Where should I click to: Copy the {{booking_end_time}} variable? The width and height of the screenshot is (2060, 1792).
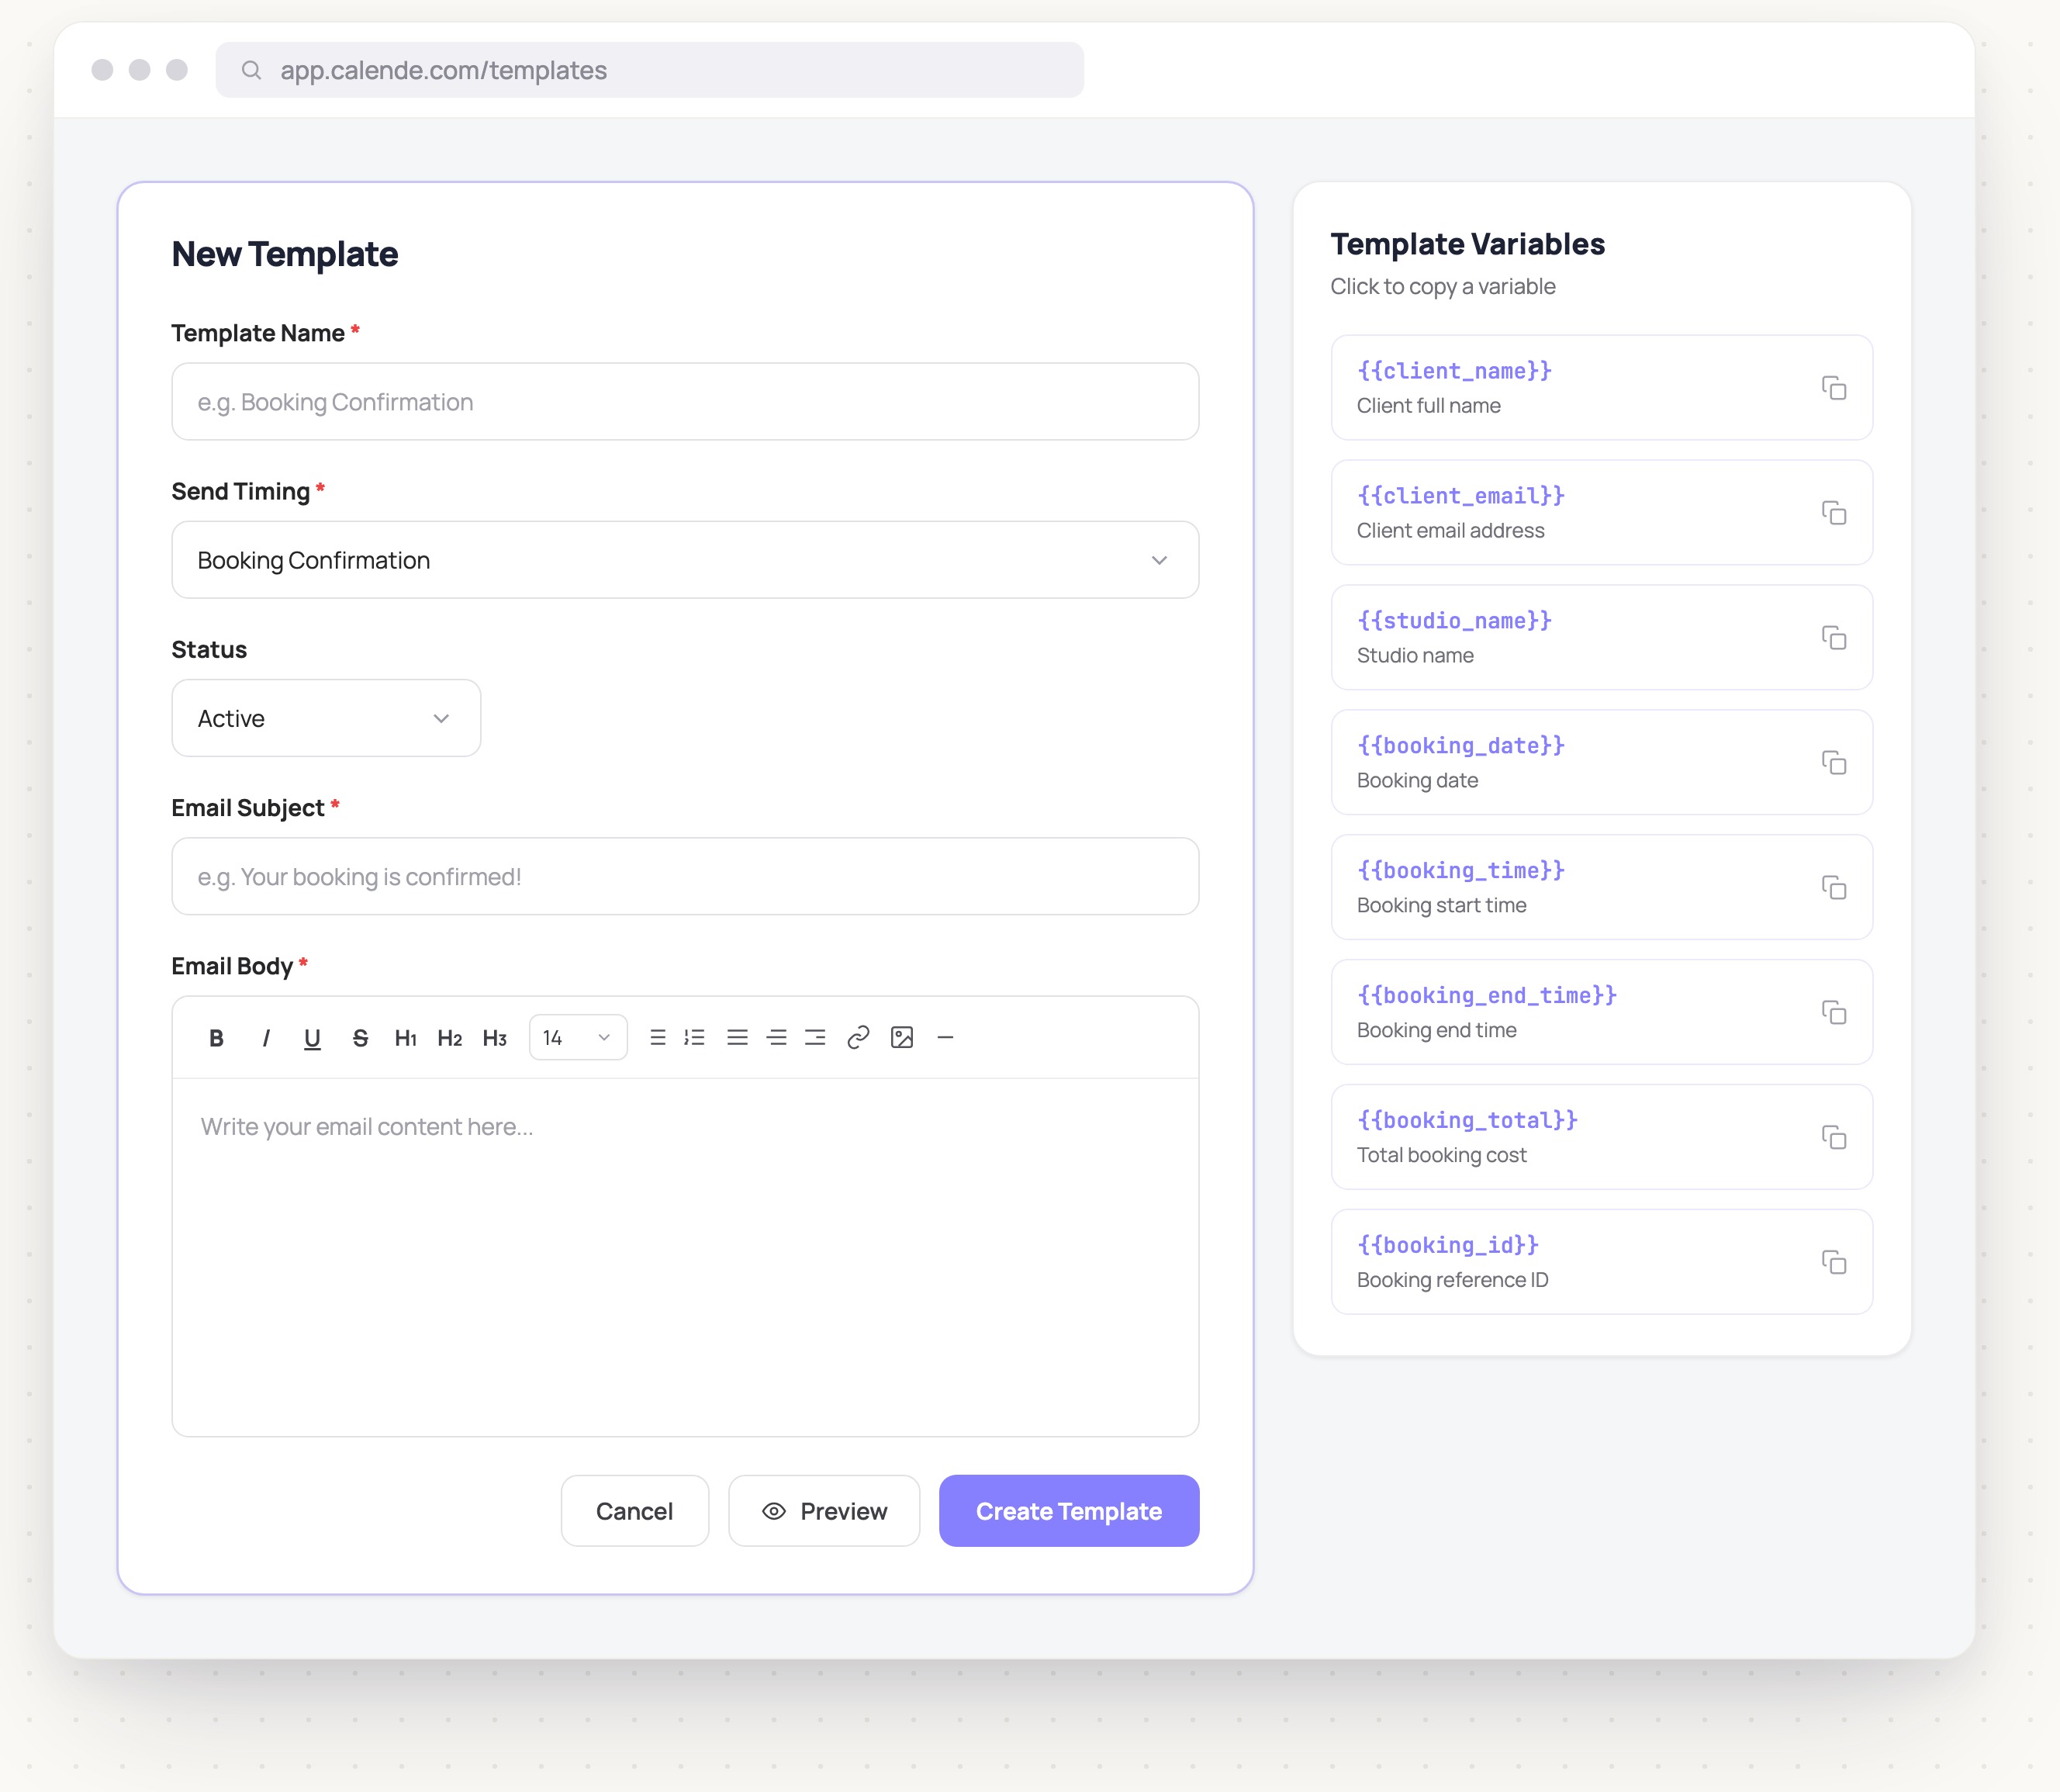pyautogui.click(x=1833, y=1012)
